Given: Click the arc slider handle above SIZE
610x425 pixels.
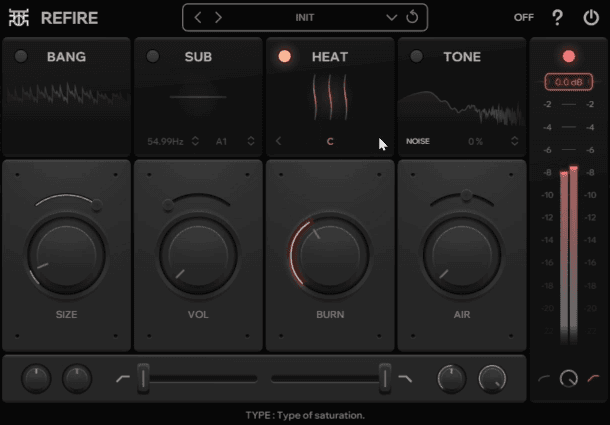Looking at the screenshot, I should 97,205.
